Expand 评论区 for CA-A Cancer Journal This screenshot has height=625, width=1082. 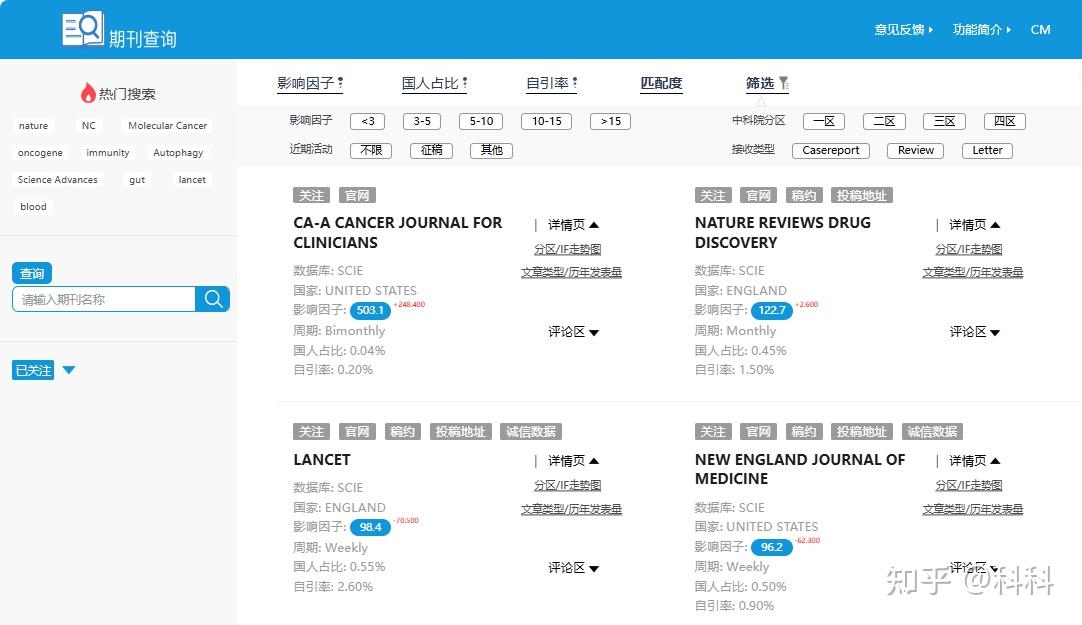[x=573, y=332]
